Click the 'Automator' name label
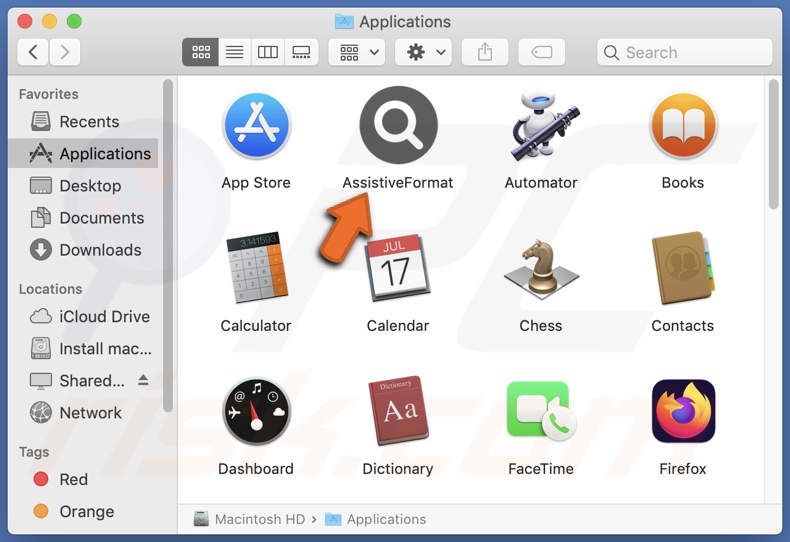The image size is (790, 542). point(541,182)
